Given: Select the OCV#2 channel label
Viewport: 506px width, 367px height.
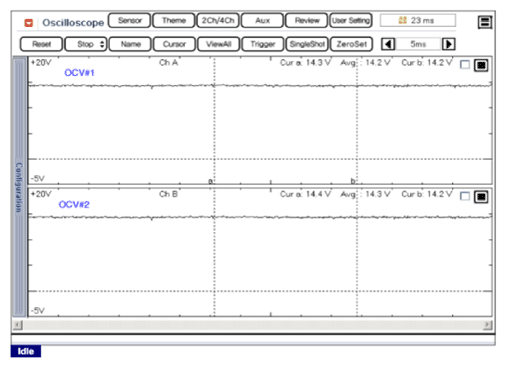Looking at the screenshot, I should click(x=74, y=204).
